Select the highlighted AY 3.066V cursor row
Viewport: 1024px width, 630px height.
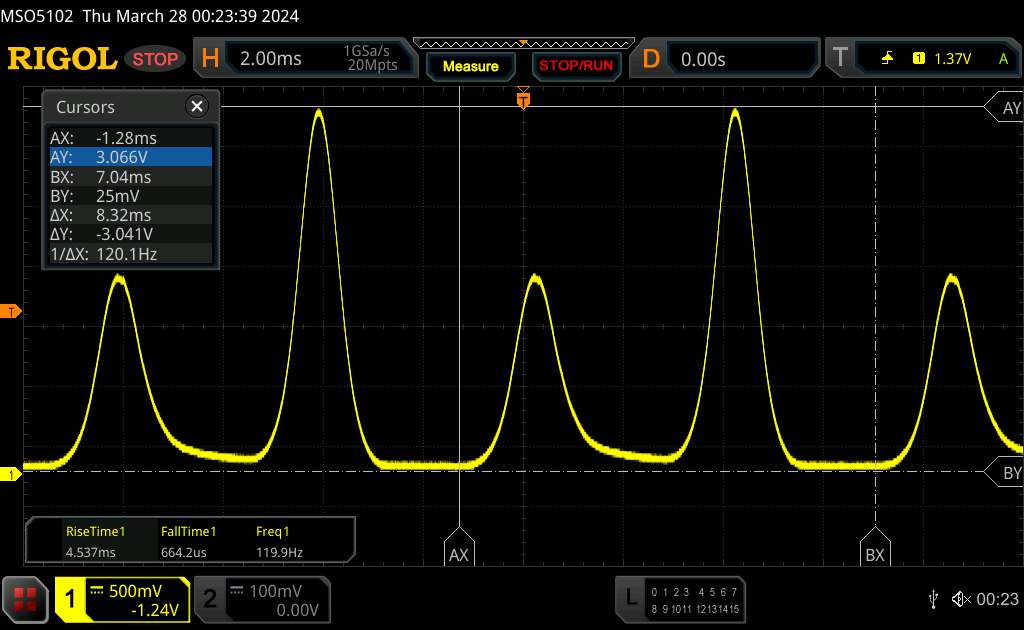(x=130, y=157)
